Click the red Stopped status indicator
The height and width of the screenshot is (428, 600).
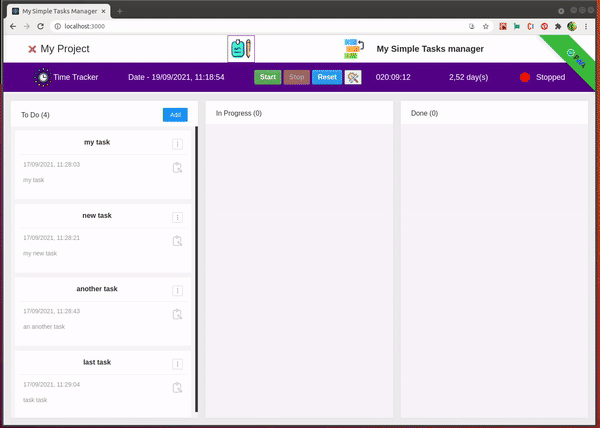tap(525, 77)
